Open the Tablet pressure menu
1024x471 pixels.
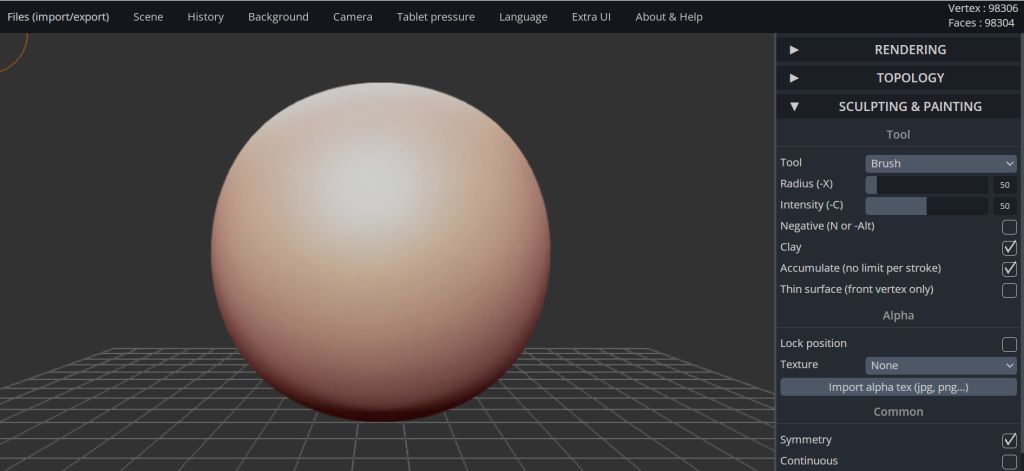[x=435, y=17]
